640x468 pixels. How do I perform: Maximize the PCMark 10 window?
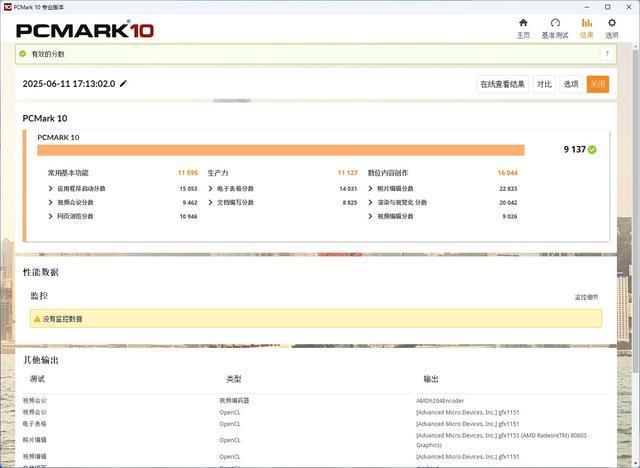tap(608, 7)
